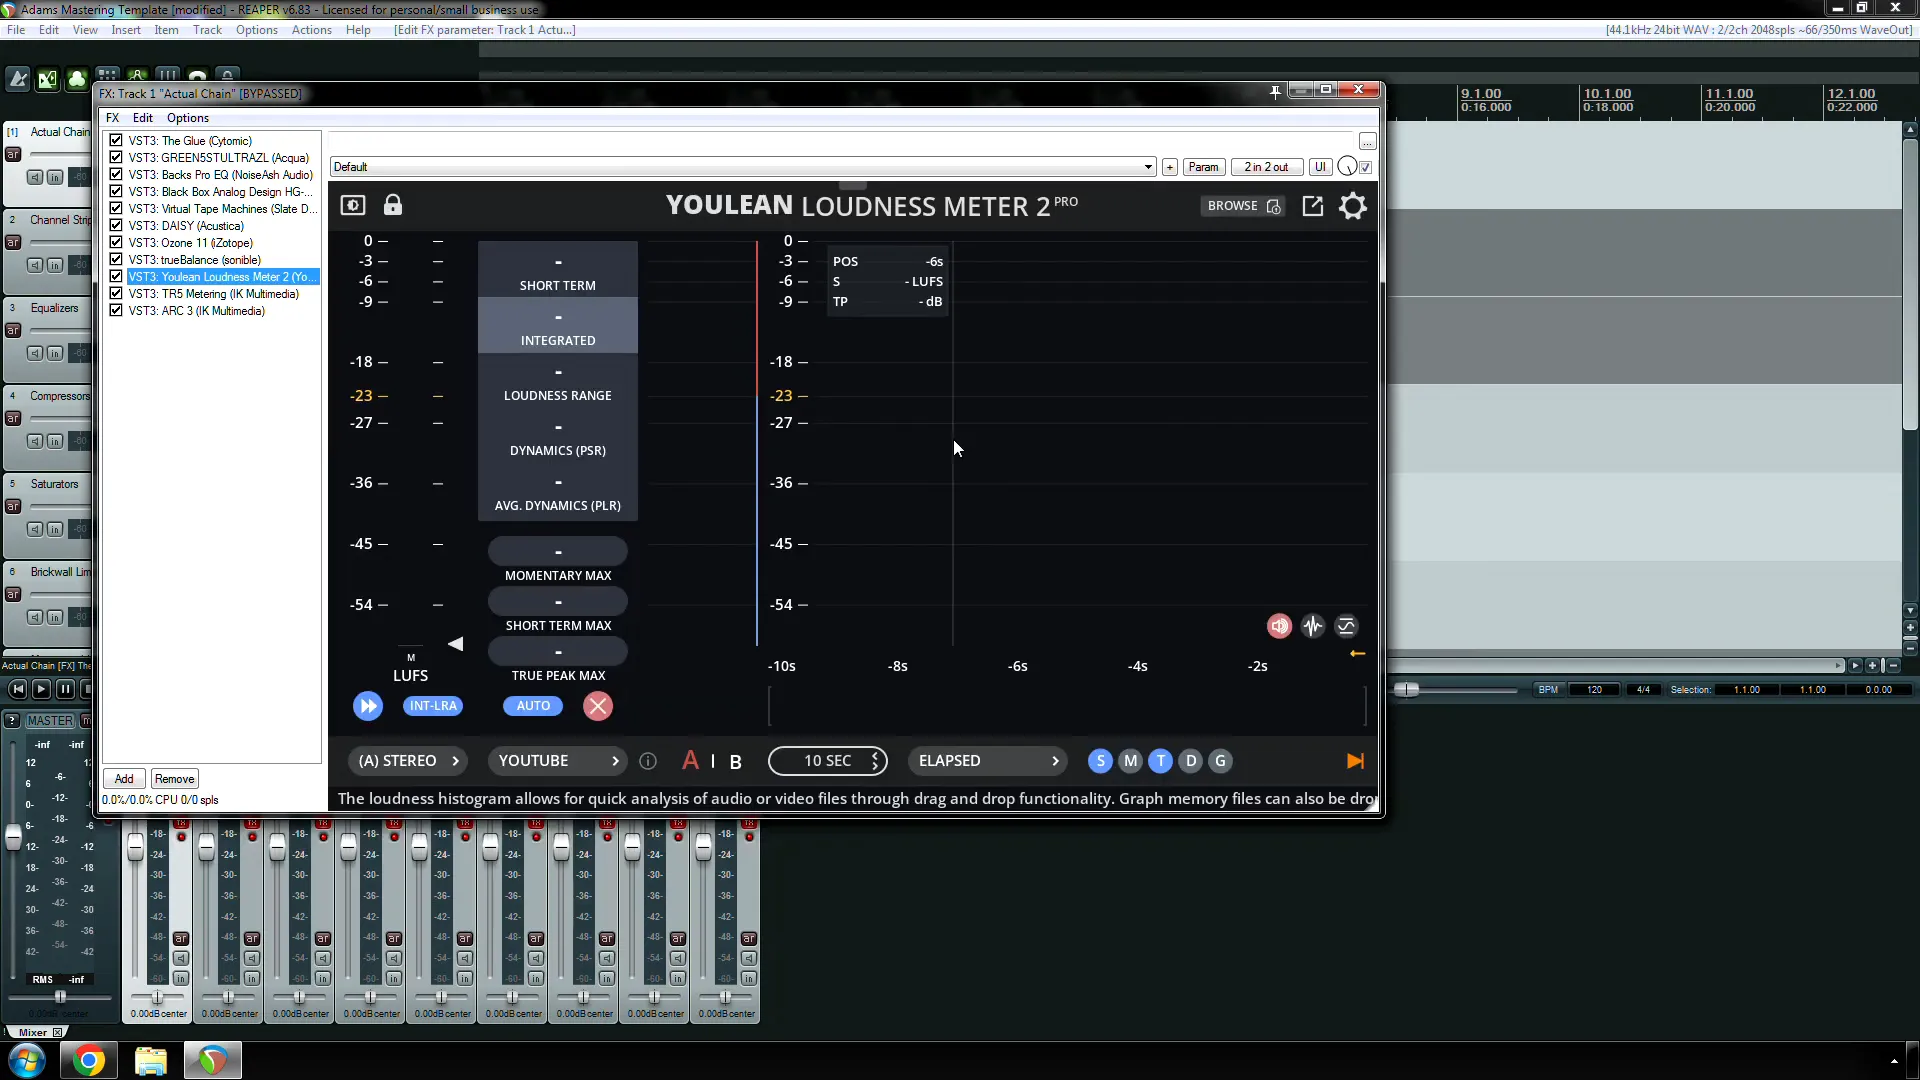Open the ELAPSED time mode dropdown

coord(988,761)
